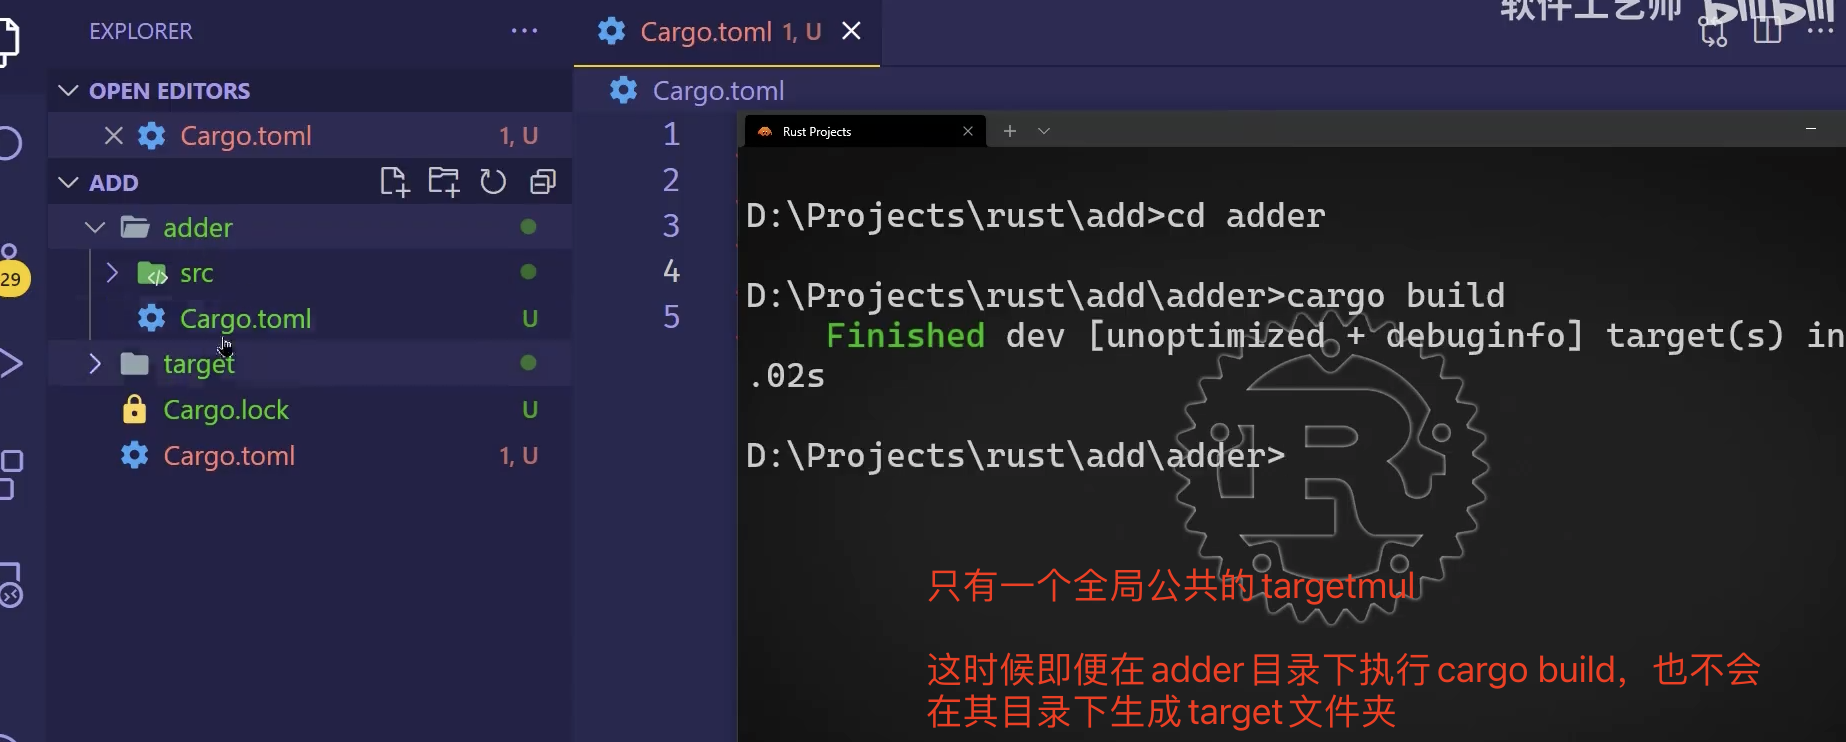Open the Extensions sidebar view
The width and height of the screenshot is (1846, 742).
coord(10,473)
